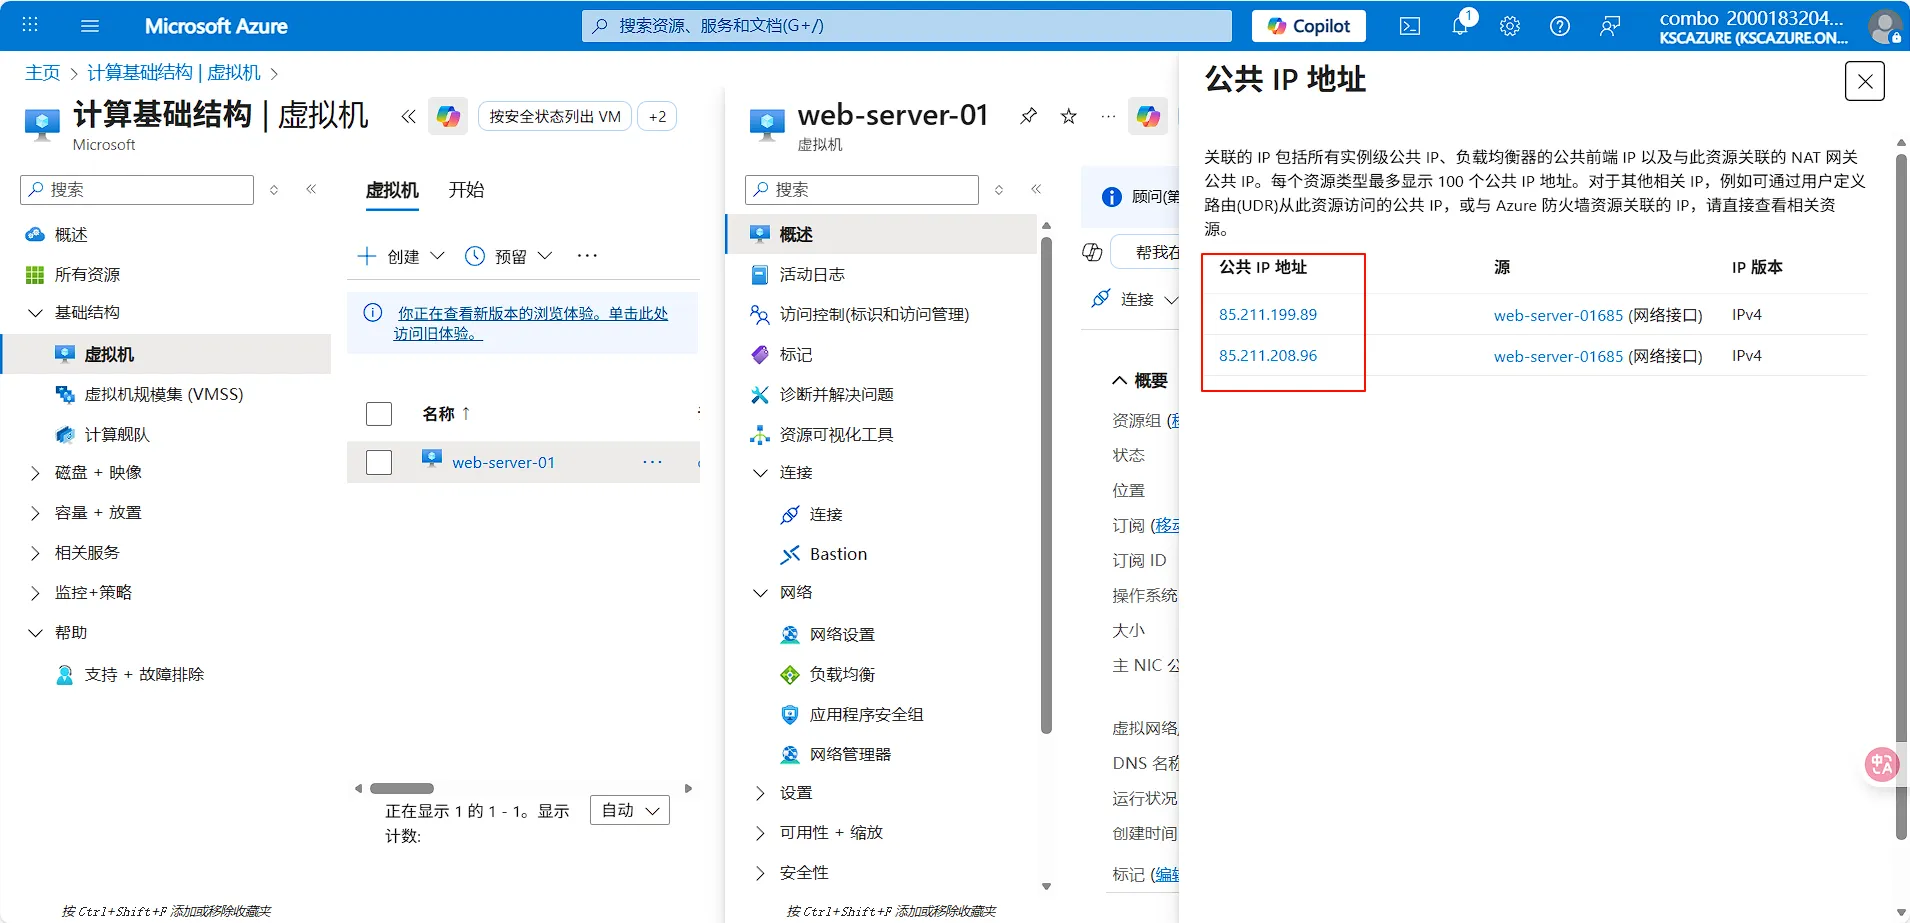Add web-server-01 to favorites with the star
Image resolution: width=1910 pixels, height=923 pixels.
click(1068, 116)
